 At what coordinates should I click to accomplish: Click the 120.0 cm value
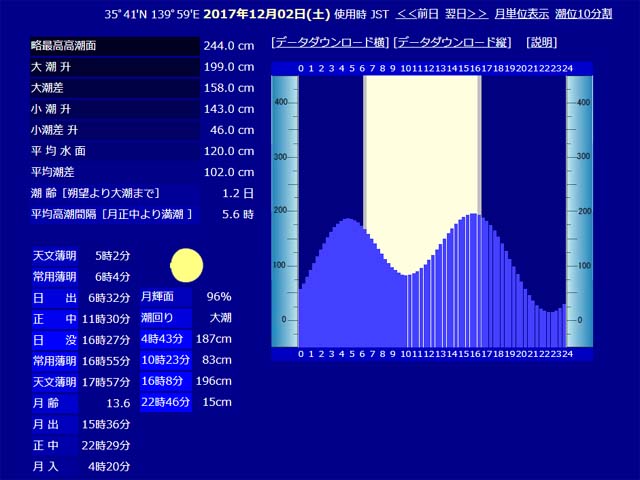[x=229, y=151]
